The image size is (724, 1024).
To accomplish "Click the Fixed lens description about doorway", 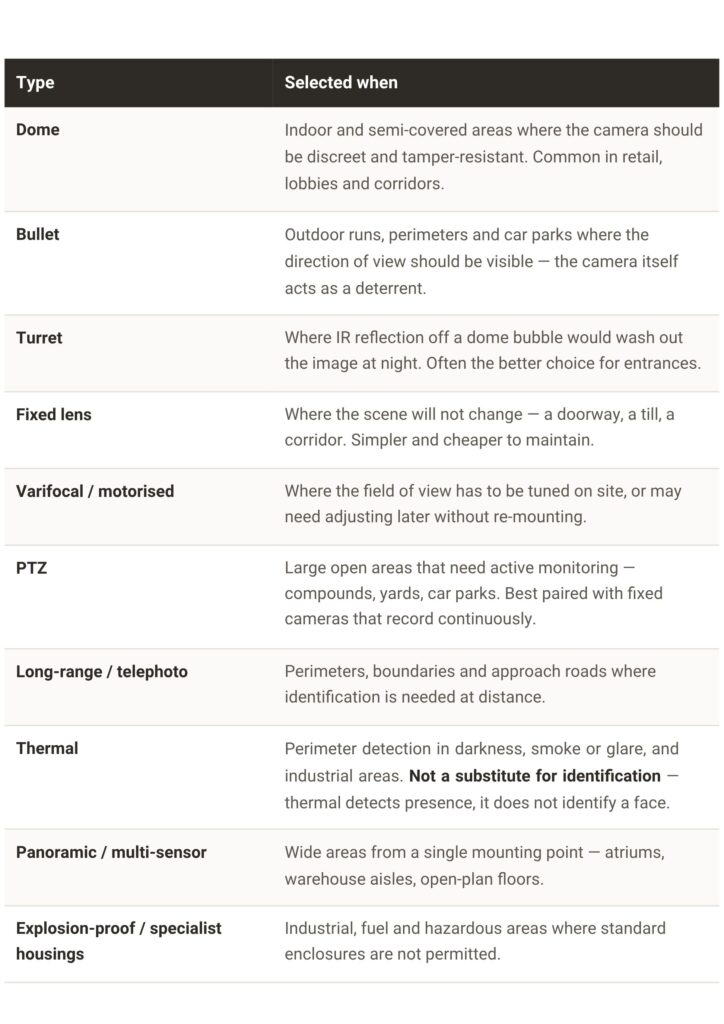I will (479, 427).
